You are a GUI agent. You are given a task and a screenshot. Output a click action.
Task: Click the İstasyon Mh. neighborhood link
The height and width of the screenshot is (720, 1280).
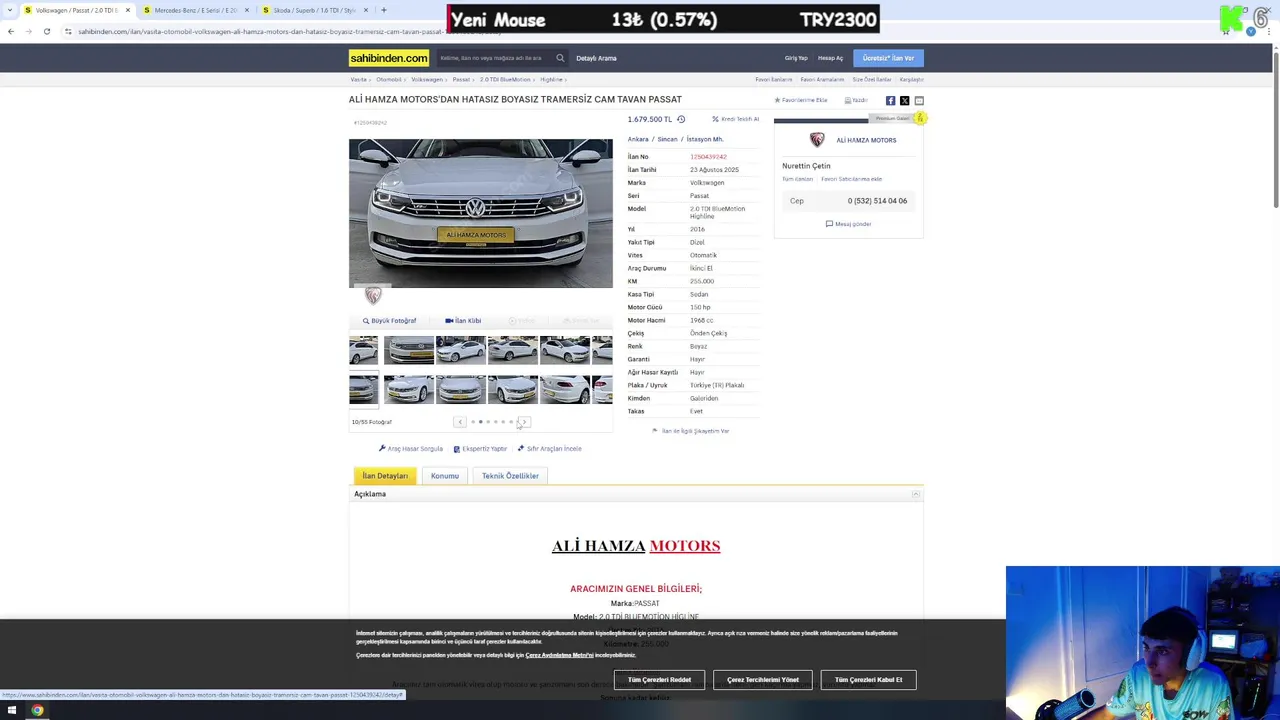705,139
